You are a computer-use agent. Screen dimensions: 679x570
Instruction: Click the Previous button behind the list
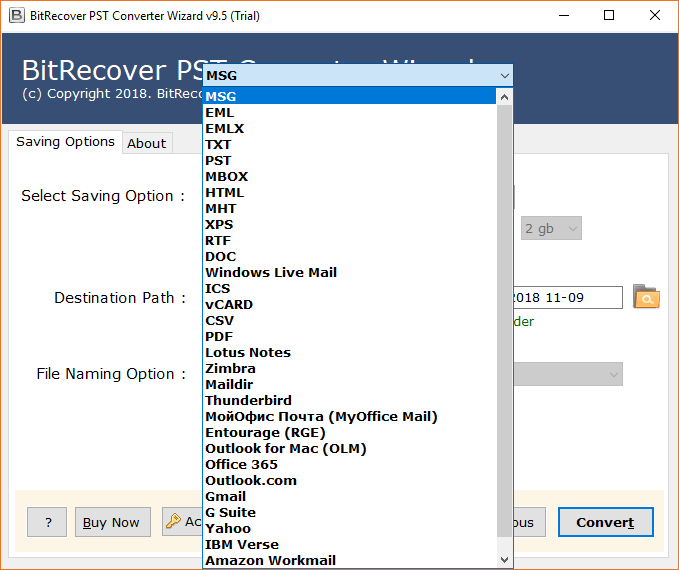click(x=529, y=522)
